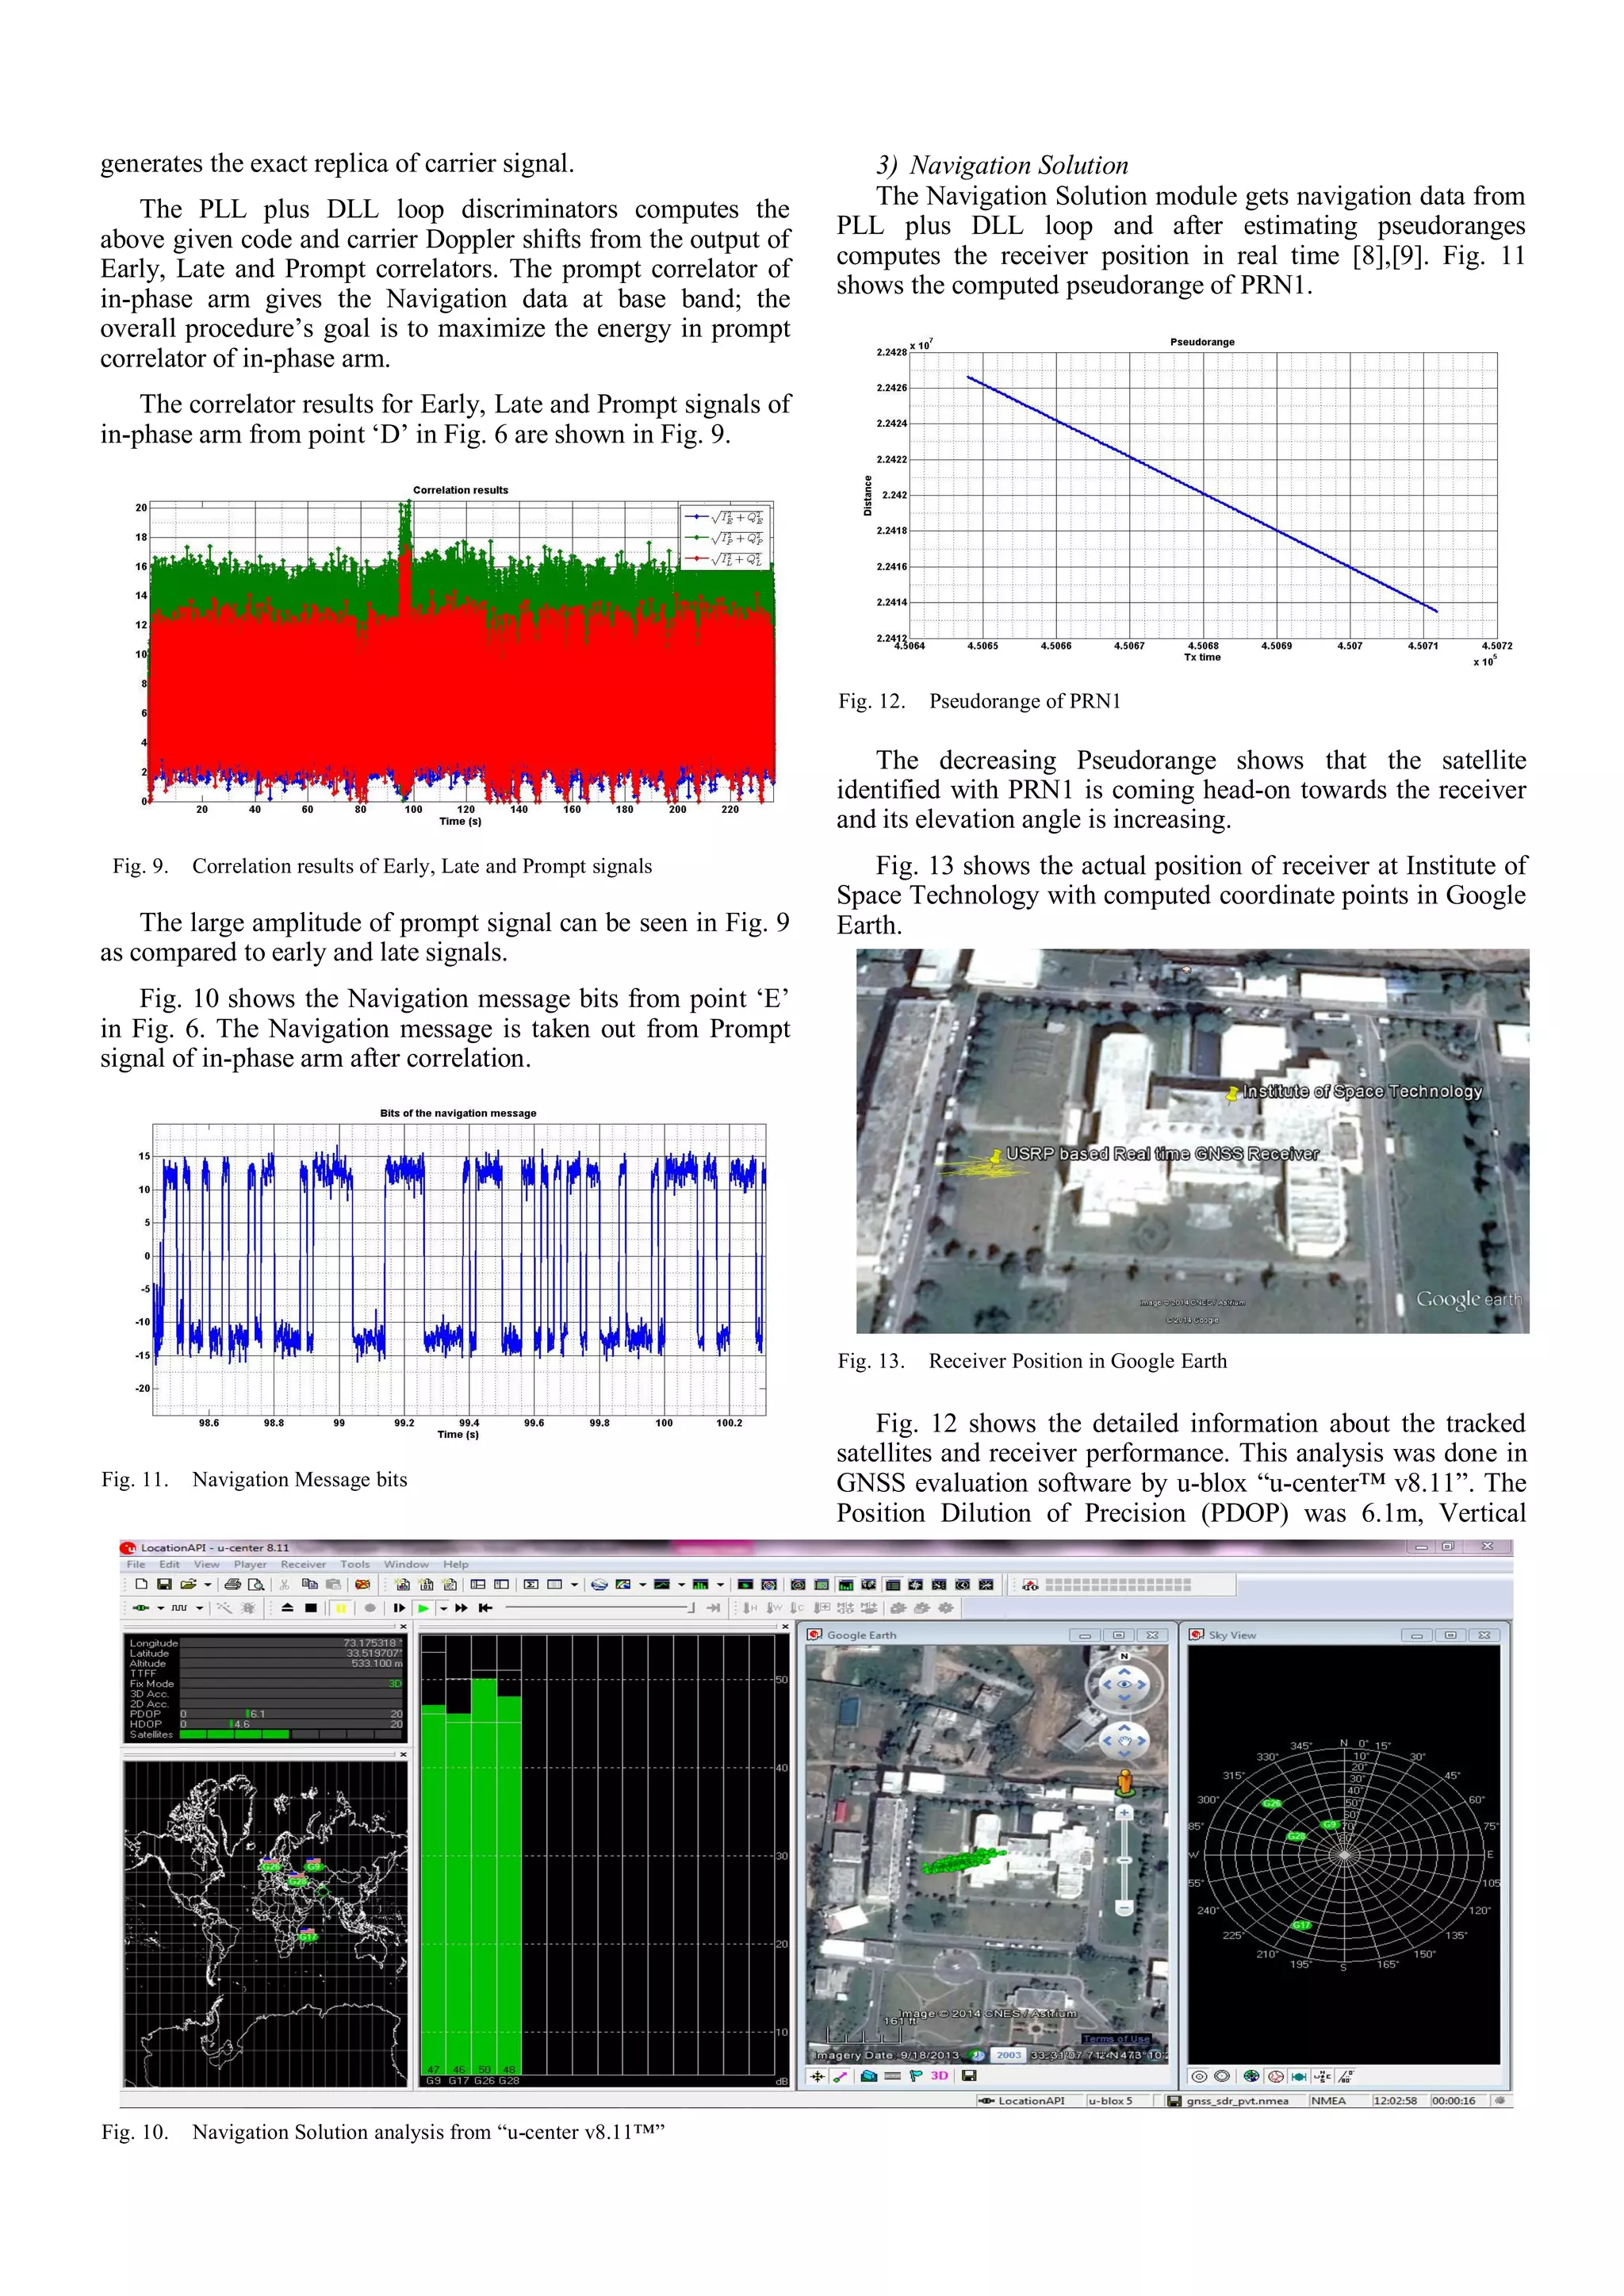Toggle the compass directions icon in Sky View
Screen dimensions: 1624x2296
(1322, 2077)
